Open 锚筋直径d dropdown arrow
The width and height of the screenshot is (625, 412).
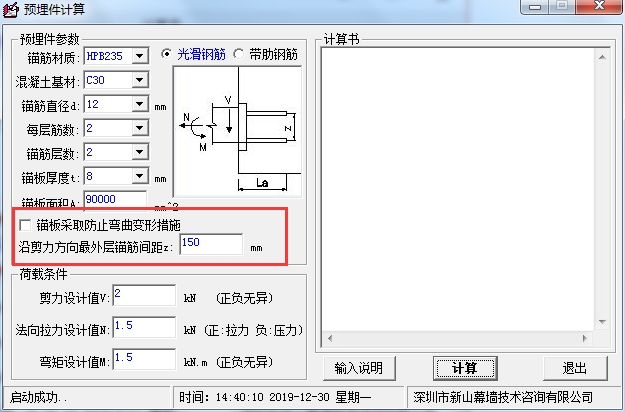(x=140, y=104)
